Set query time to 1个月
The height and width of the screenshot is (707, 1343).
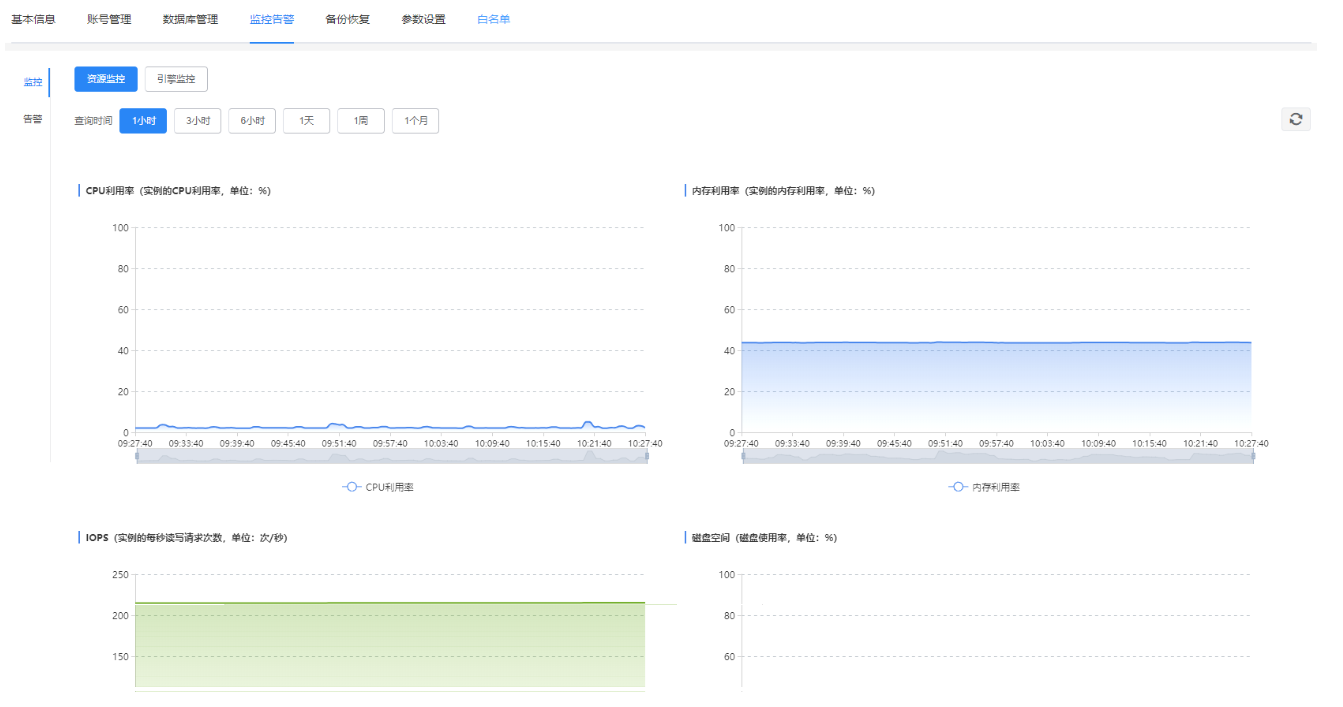pyautogui.click(x=415, y=121)
